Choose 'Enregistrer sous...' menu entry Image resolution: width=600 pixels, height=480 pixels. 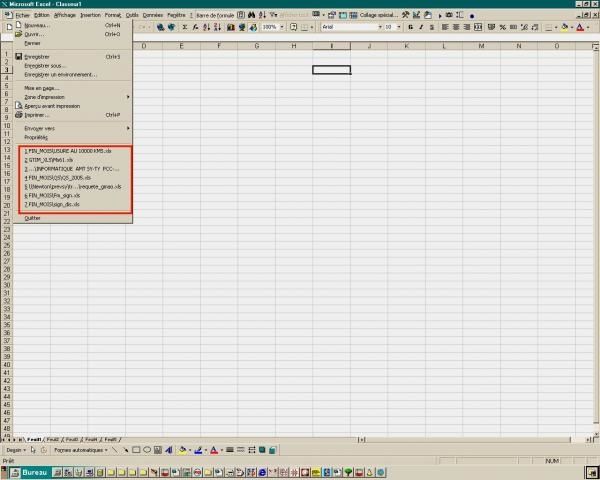[73, 66]
